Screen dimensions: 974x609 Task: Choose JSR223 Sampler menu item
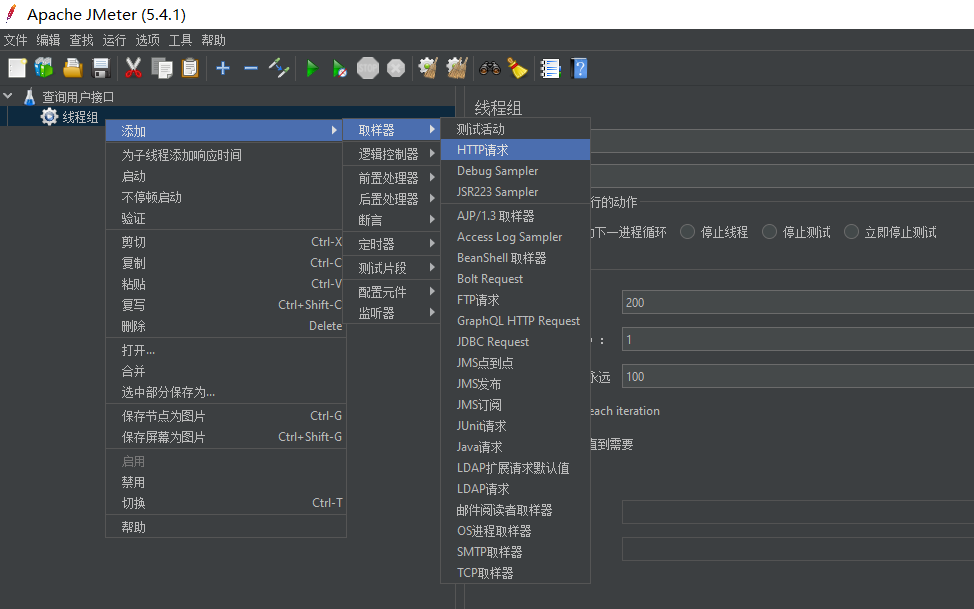point(515,192)
